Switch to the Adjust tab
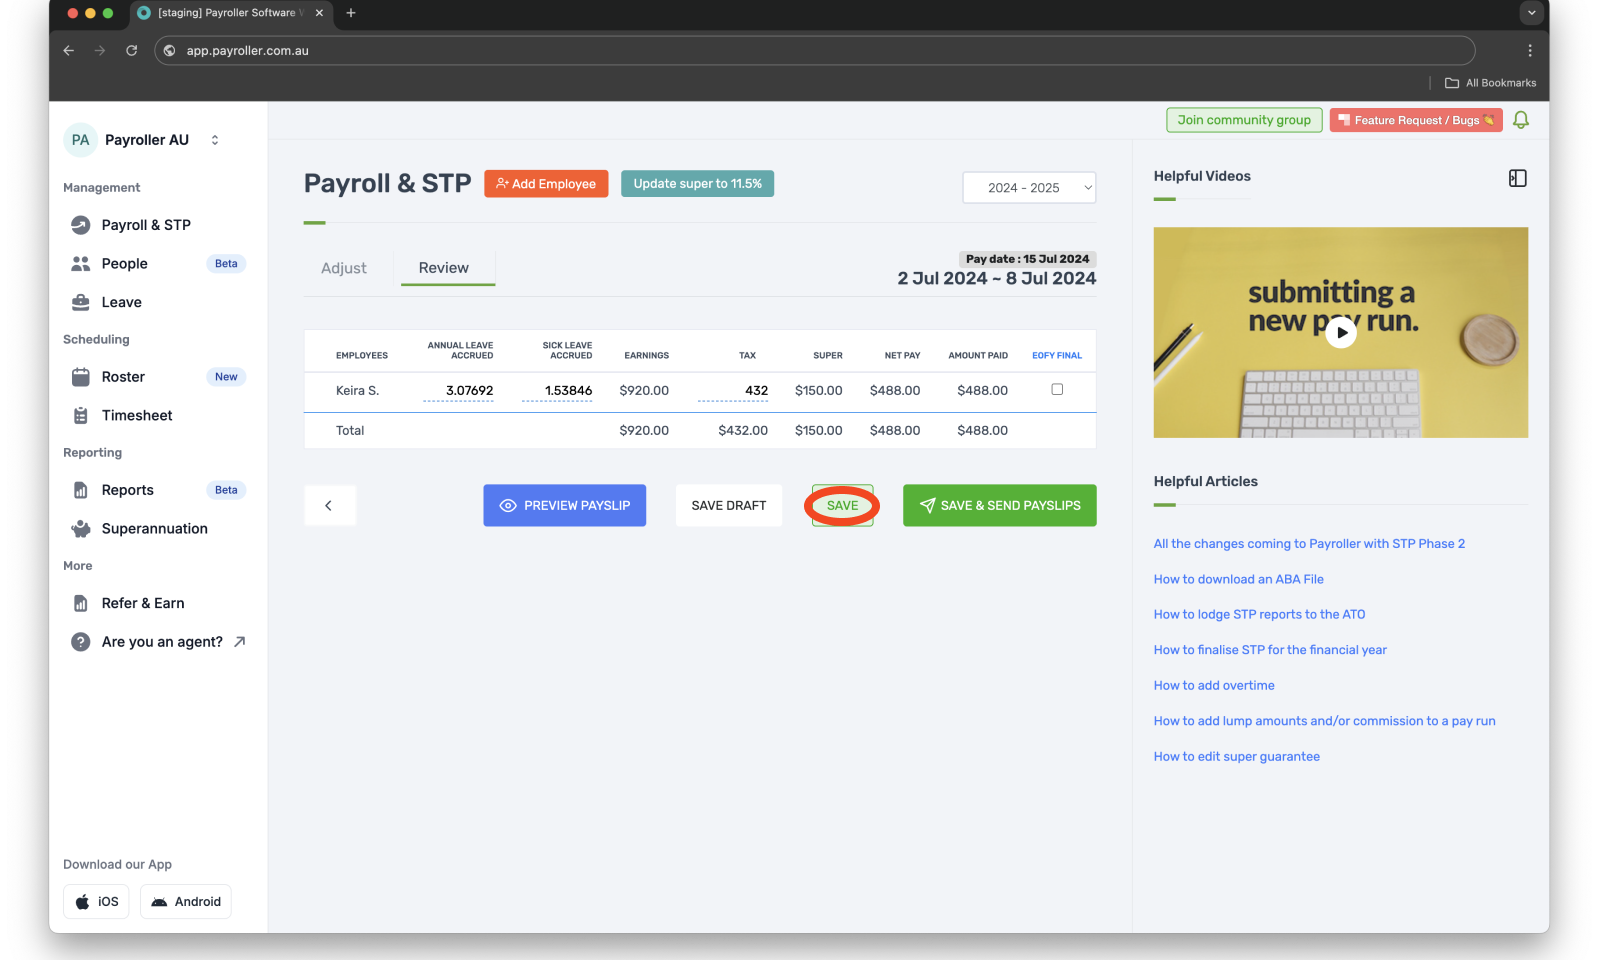Image resolution: width=1599 pixels, height=960 pixels. [344, 268]
